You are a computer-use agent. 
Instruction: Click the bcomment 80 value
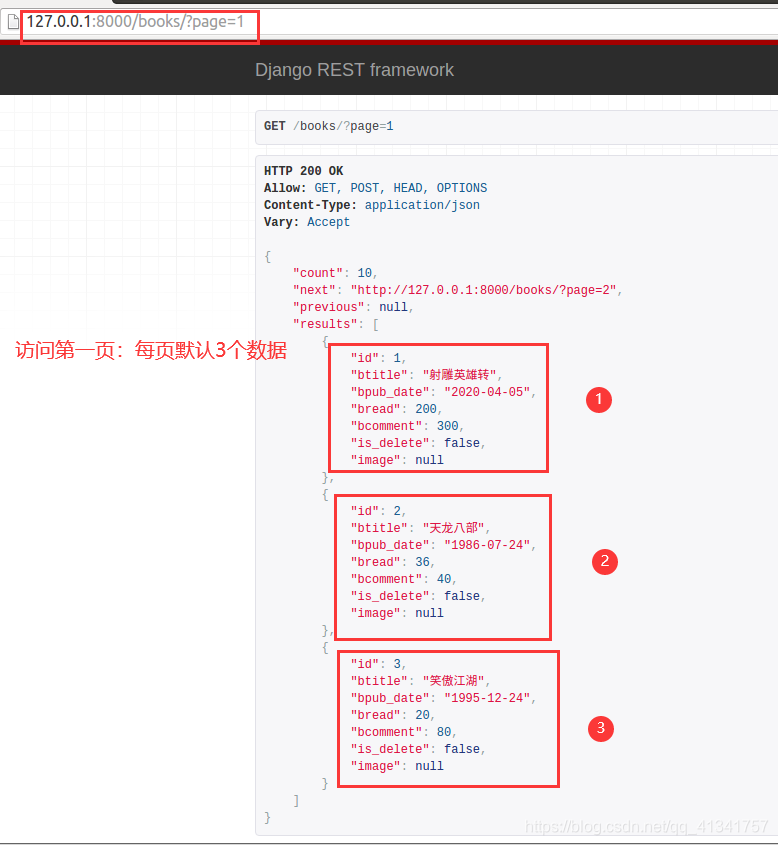tap(444, 732)
